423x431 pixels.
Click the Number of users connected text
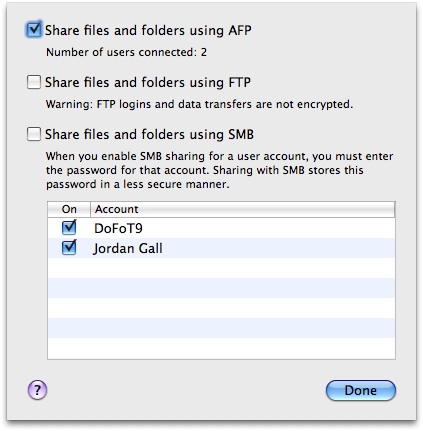(x=126, y=52)
